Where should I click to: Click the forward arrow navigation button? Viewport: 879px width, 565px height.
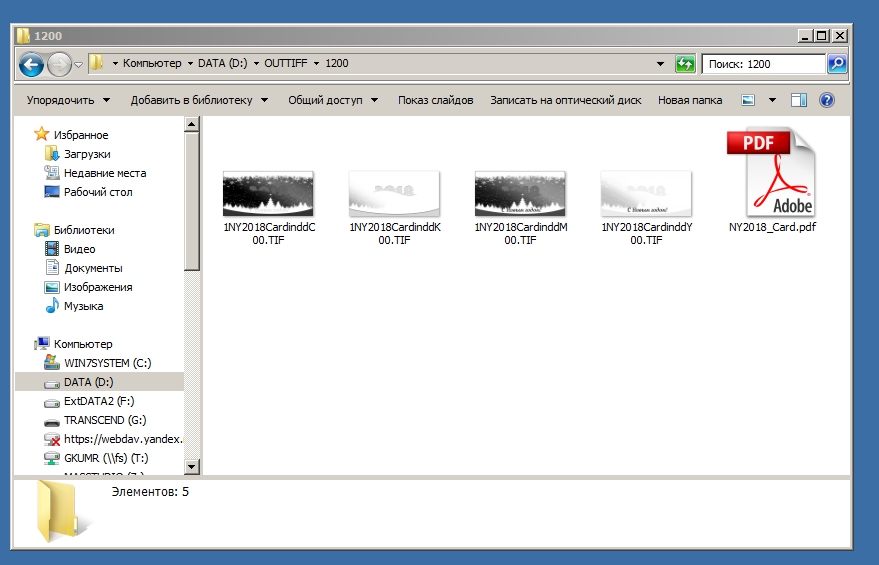tap(59, 64)
